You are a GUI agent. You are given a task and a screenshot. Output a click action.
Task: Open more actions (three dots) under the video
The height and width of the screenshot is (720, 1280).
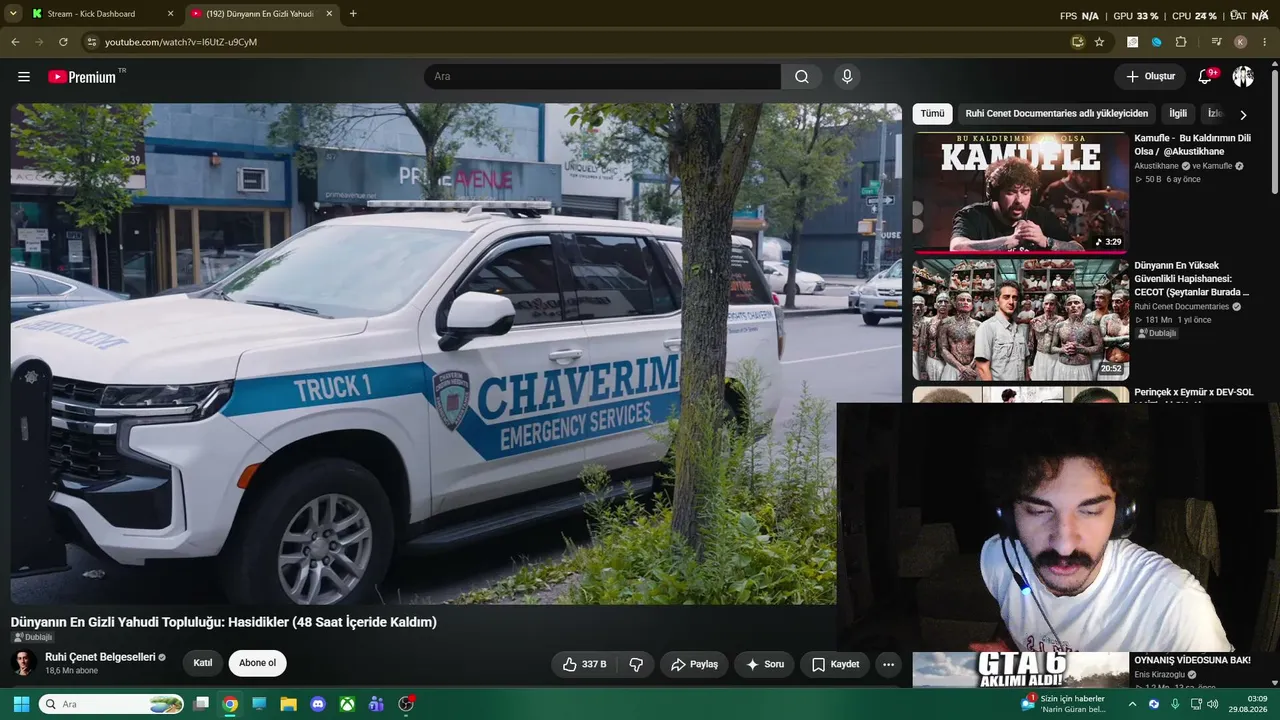tap(888, 664)
